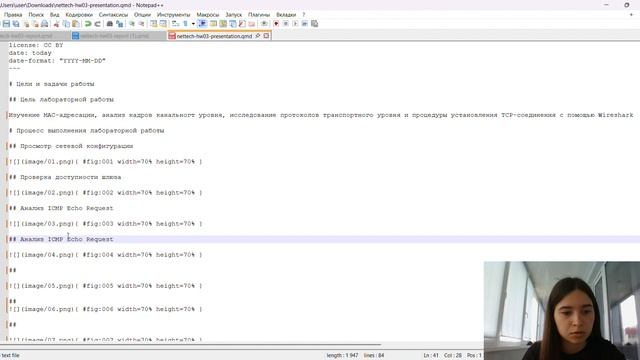Open the Поиск menu
The width and height of the screenshot is (640, 360).
36,15
